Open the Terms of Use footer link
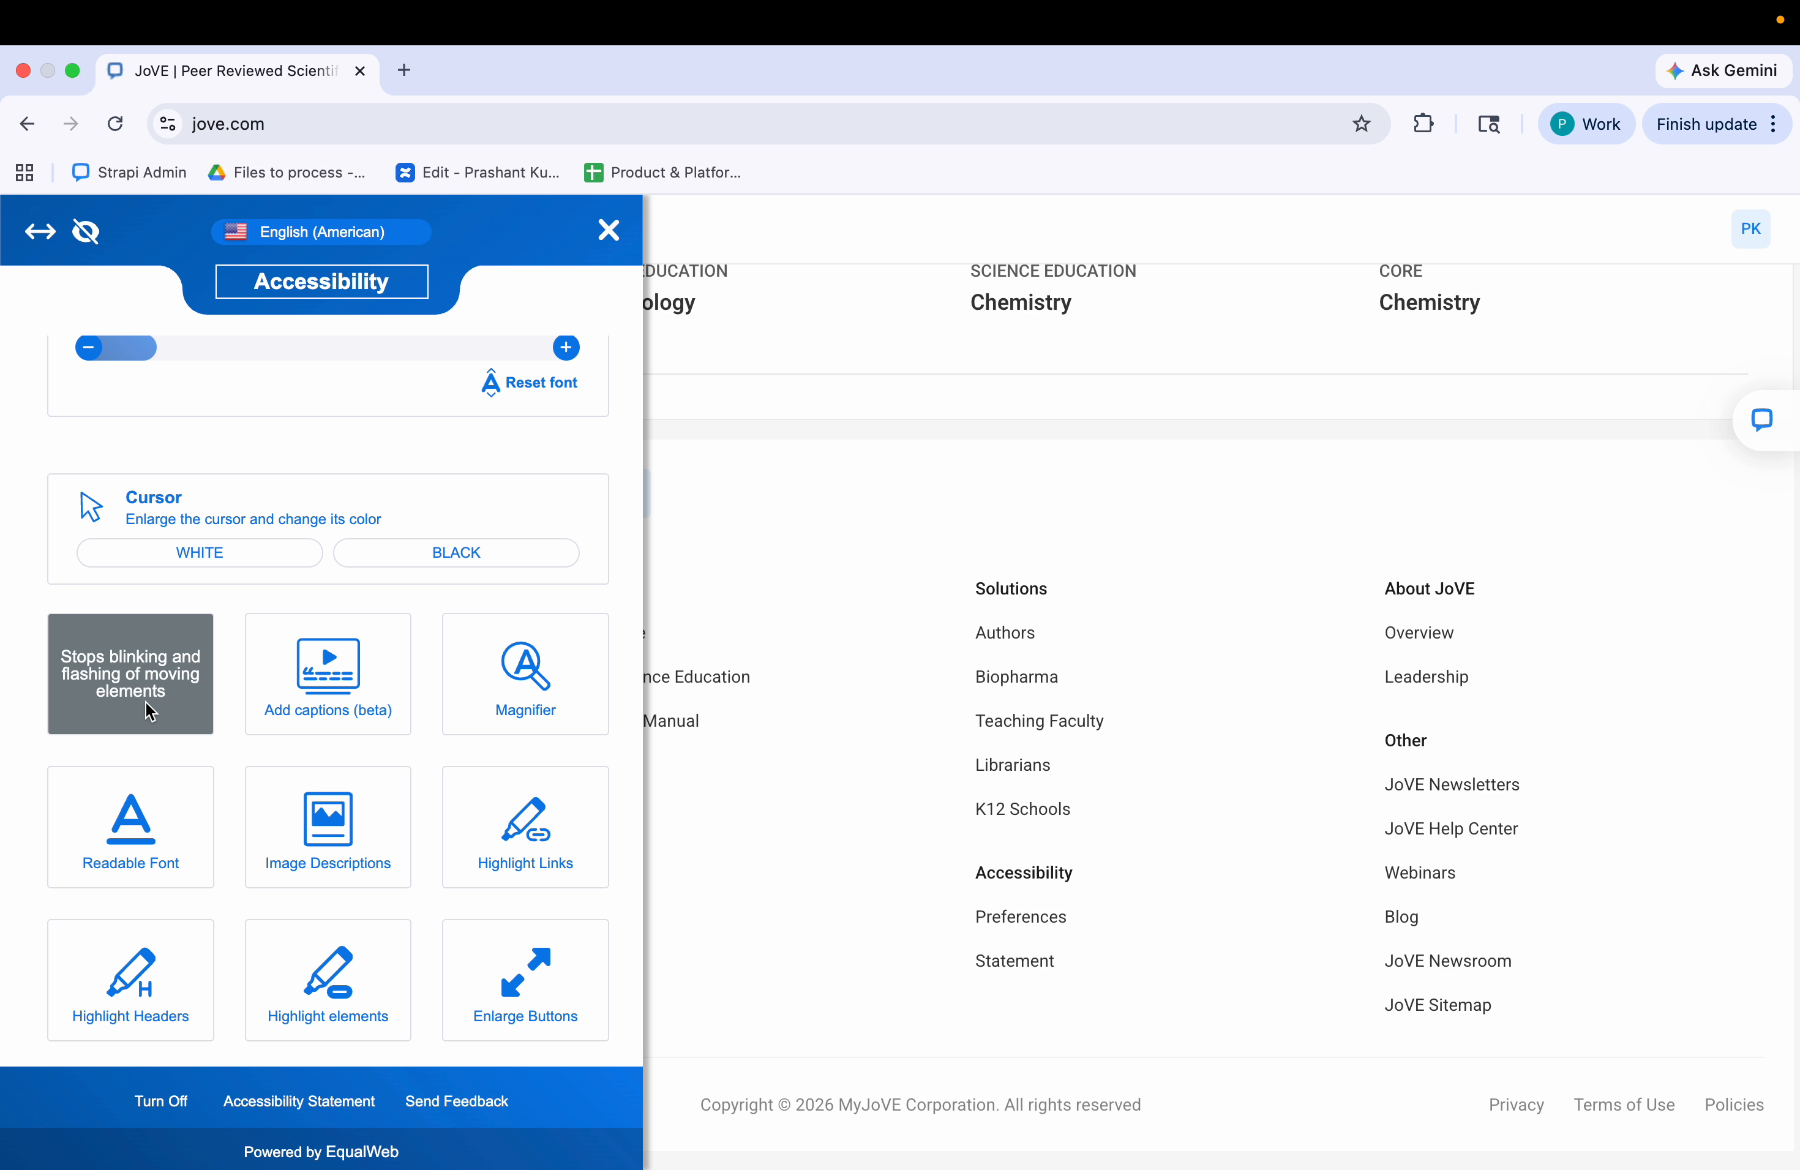 tap(1624, 1105)
